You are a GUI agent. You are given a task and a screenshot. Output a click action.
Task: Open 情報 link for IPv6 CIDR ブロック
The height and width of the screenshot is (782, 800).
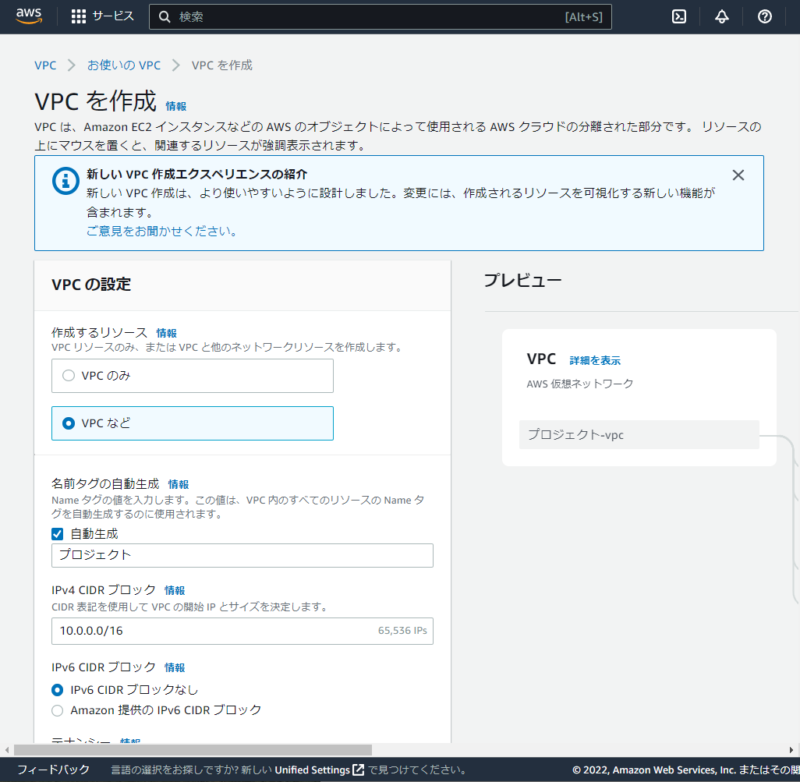click(x=174, y=667)
